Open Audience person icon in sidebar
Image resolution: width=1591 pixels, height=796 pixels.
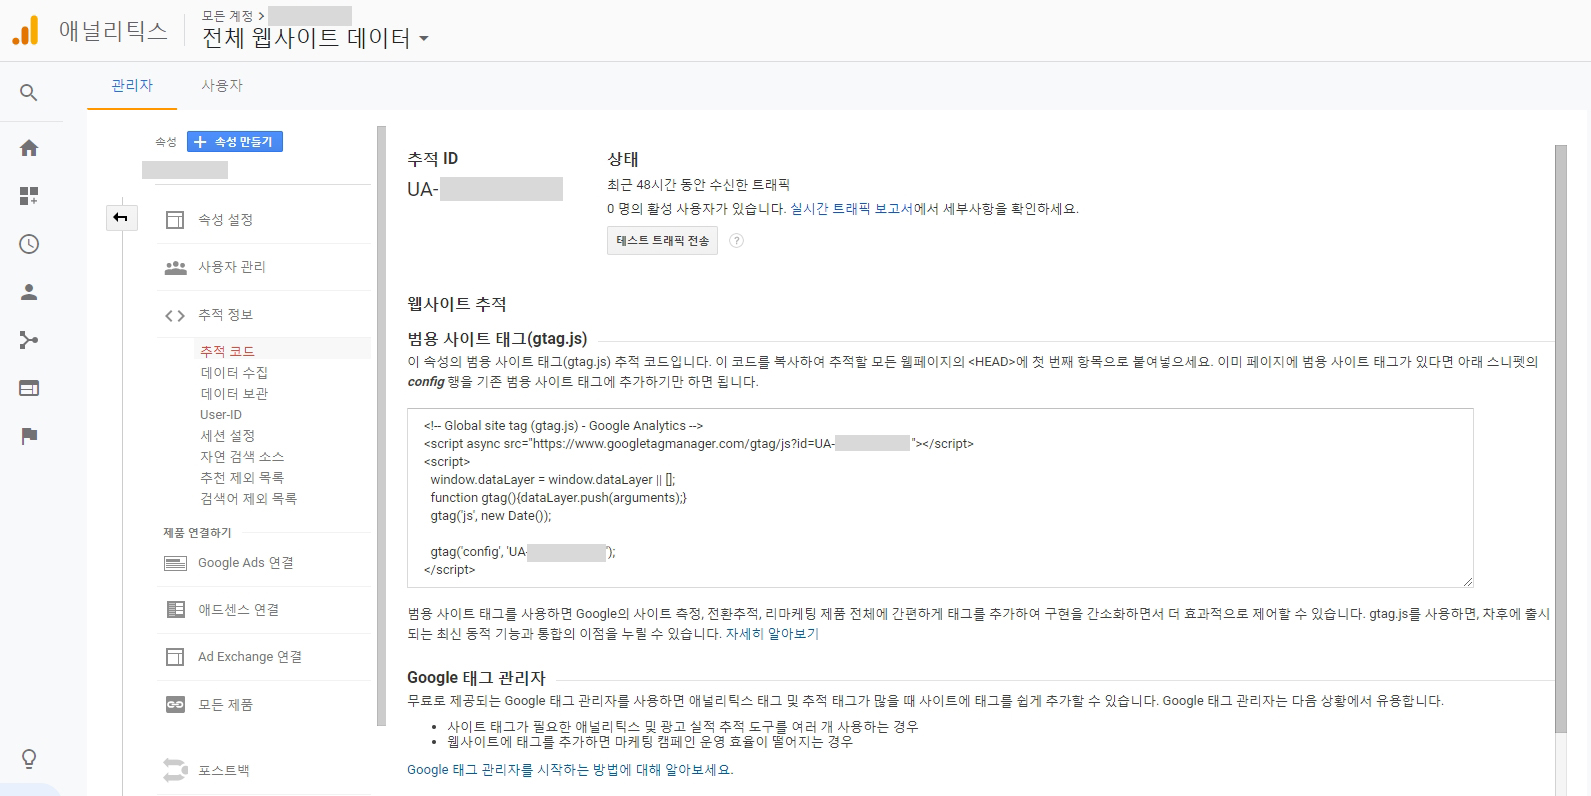point(29,292)
